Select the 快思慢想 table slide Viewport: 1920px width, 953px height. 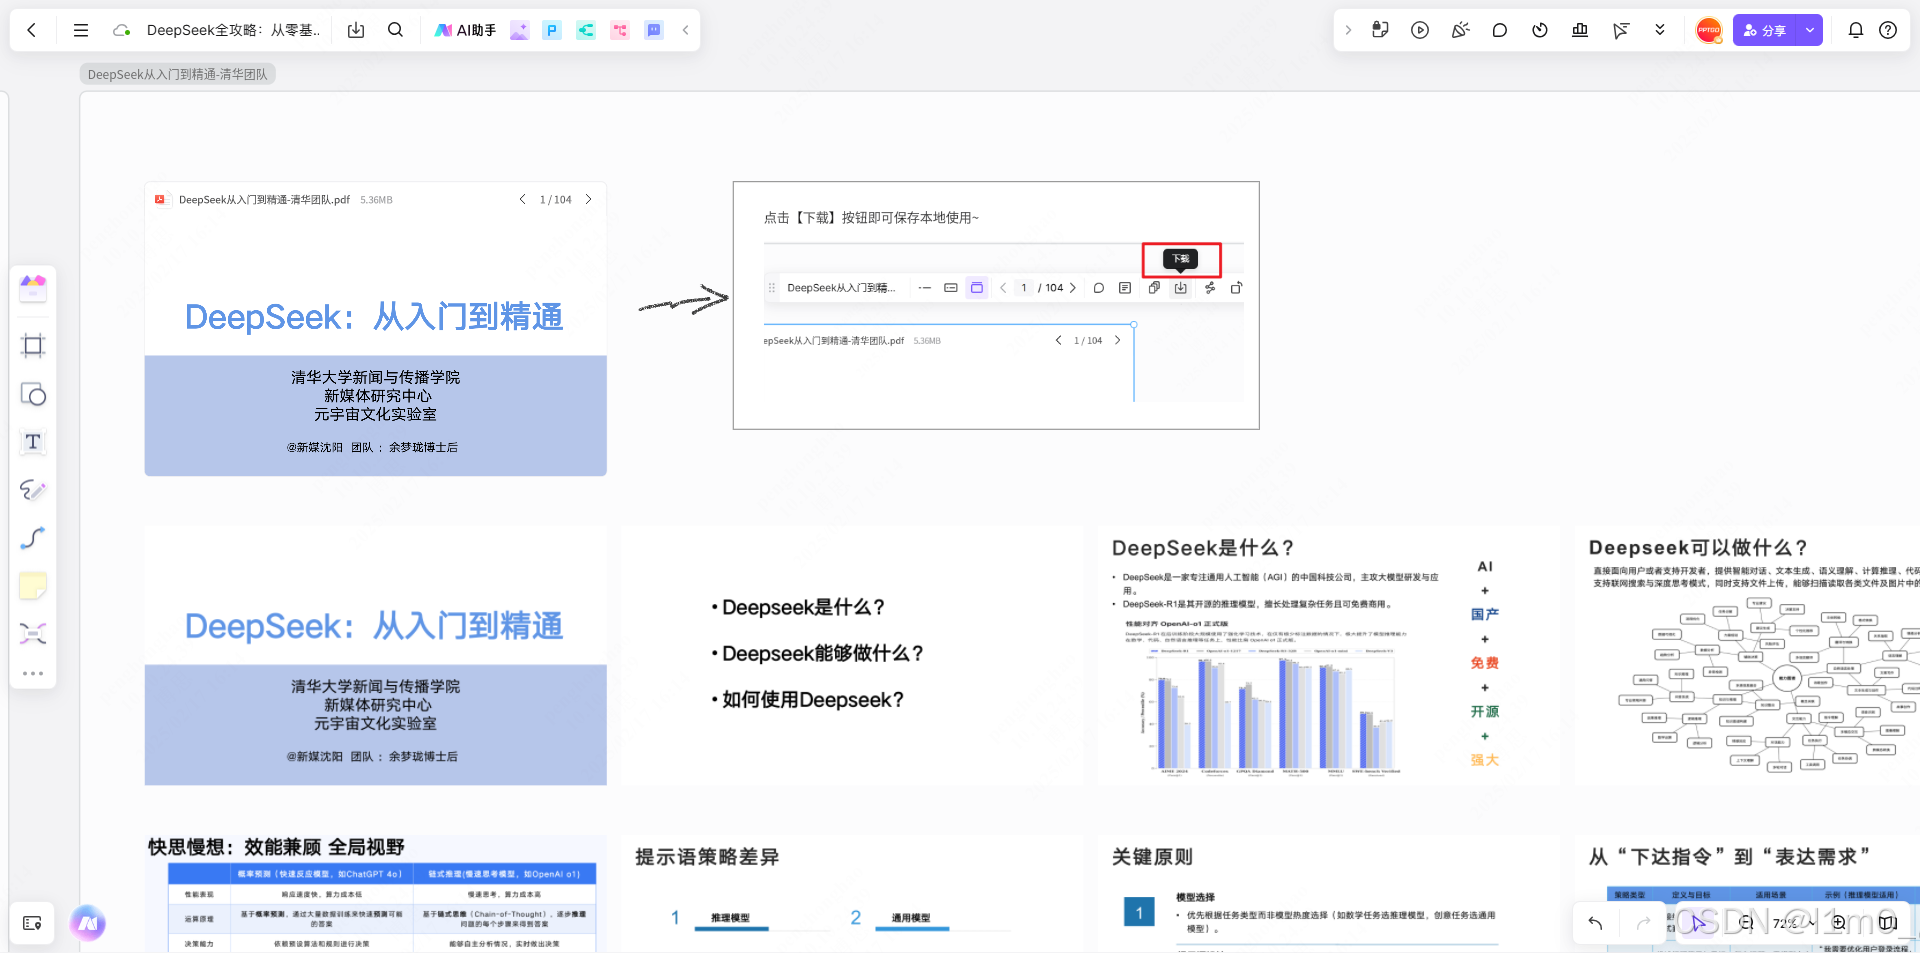[x=376, y=894]
